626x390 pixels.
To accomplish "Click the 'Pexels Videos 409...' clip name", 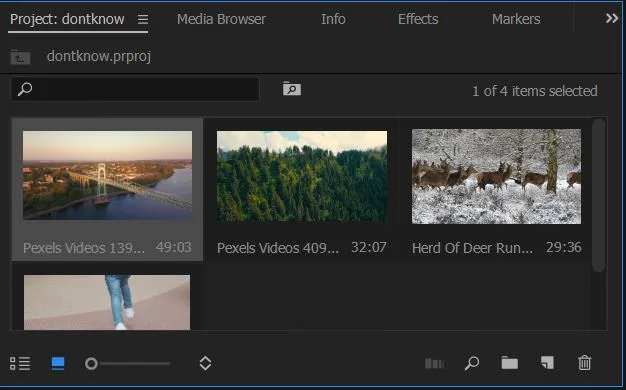I will (278, 248).
